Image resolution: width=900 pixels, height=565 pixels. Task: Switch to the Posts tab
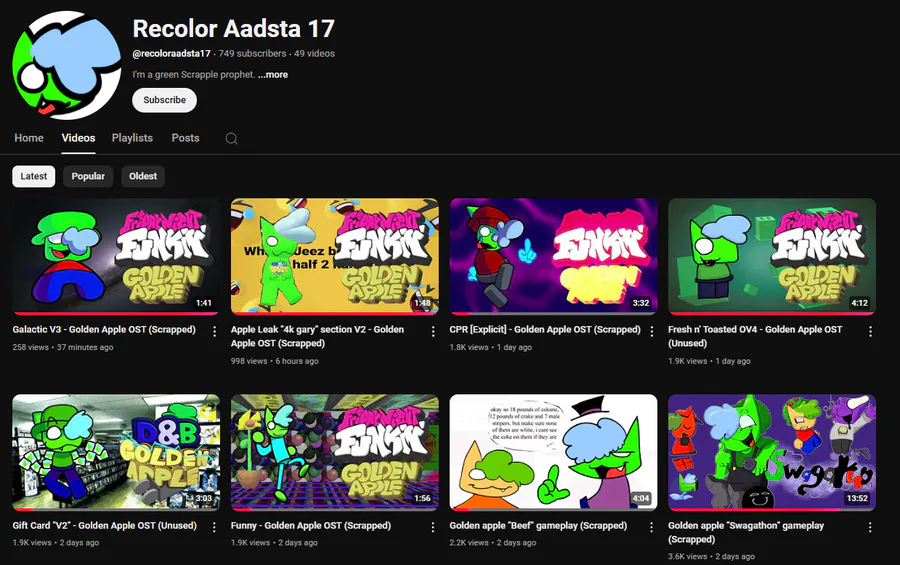[x=185, y=138]
